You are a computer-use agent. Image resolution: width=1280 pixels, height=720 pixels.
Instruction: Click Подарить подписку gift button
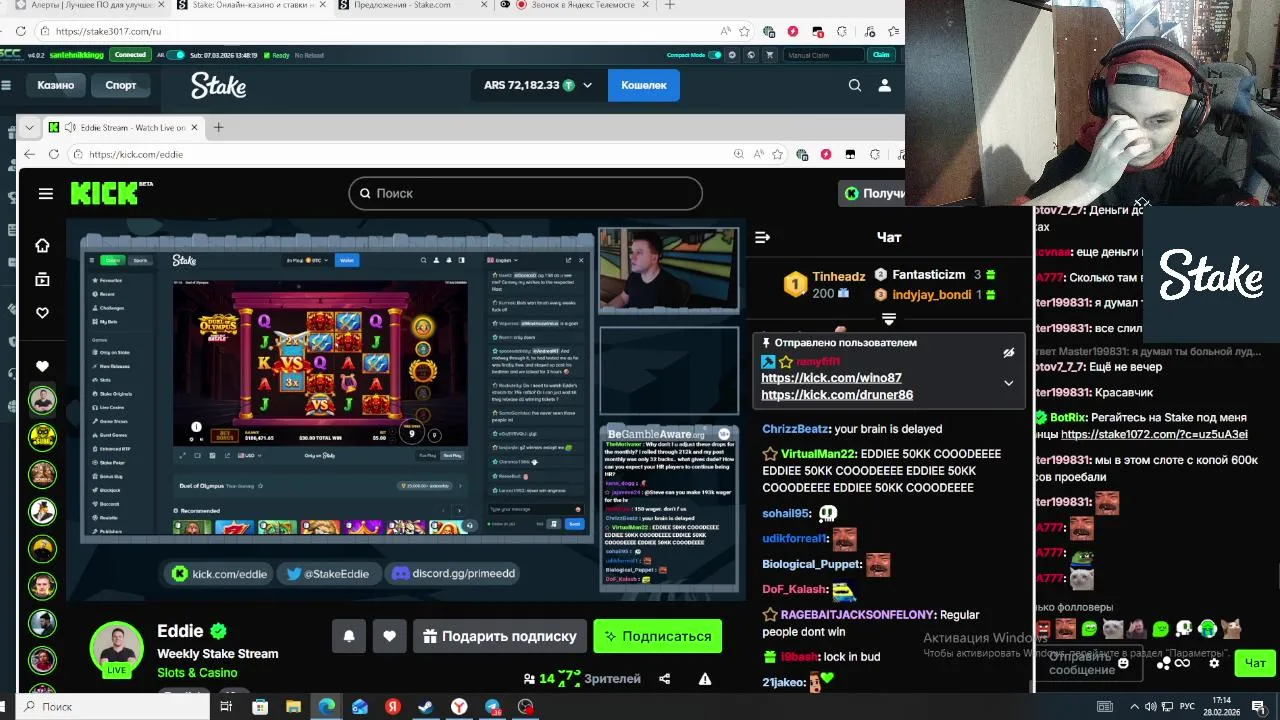coord(498,636)
